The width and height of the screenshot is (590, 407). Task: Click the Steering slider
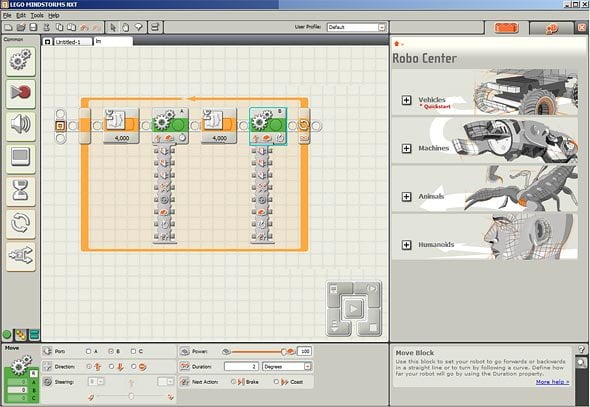pos(131,396)
